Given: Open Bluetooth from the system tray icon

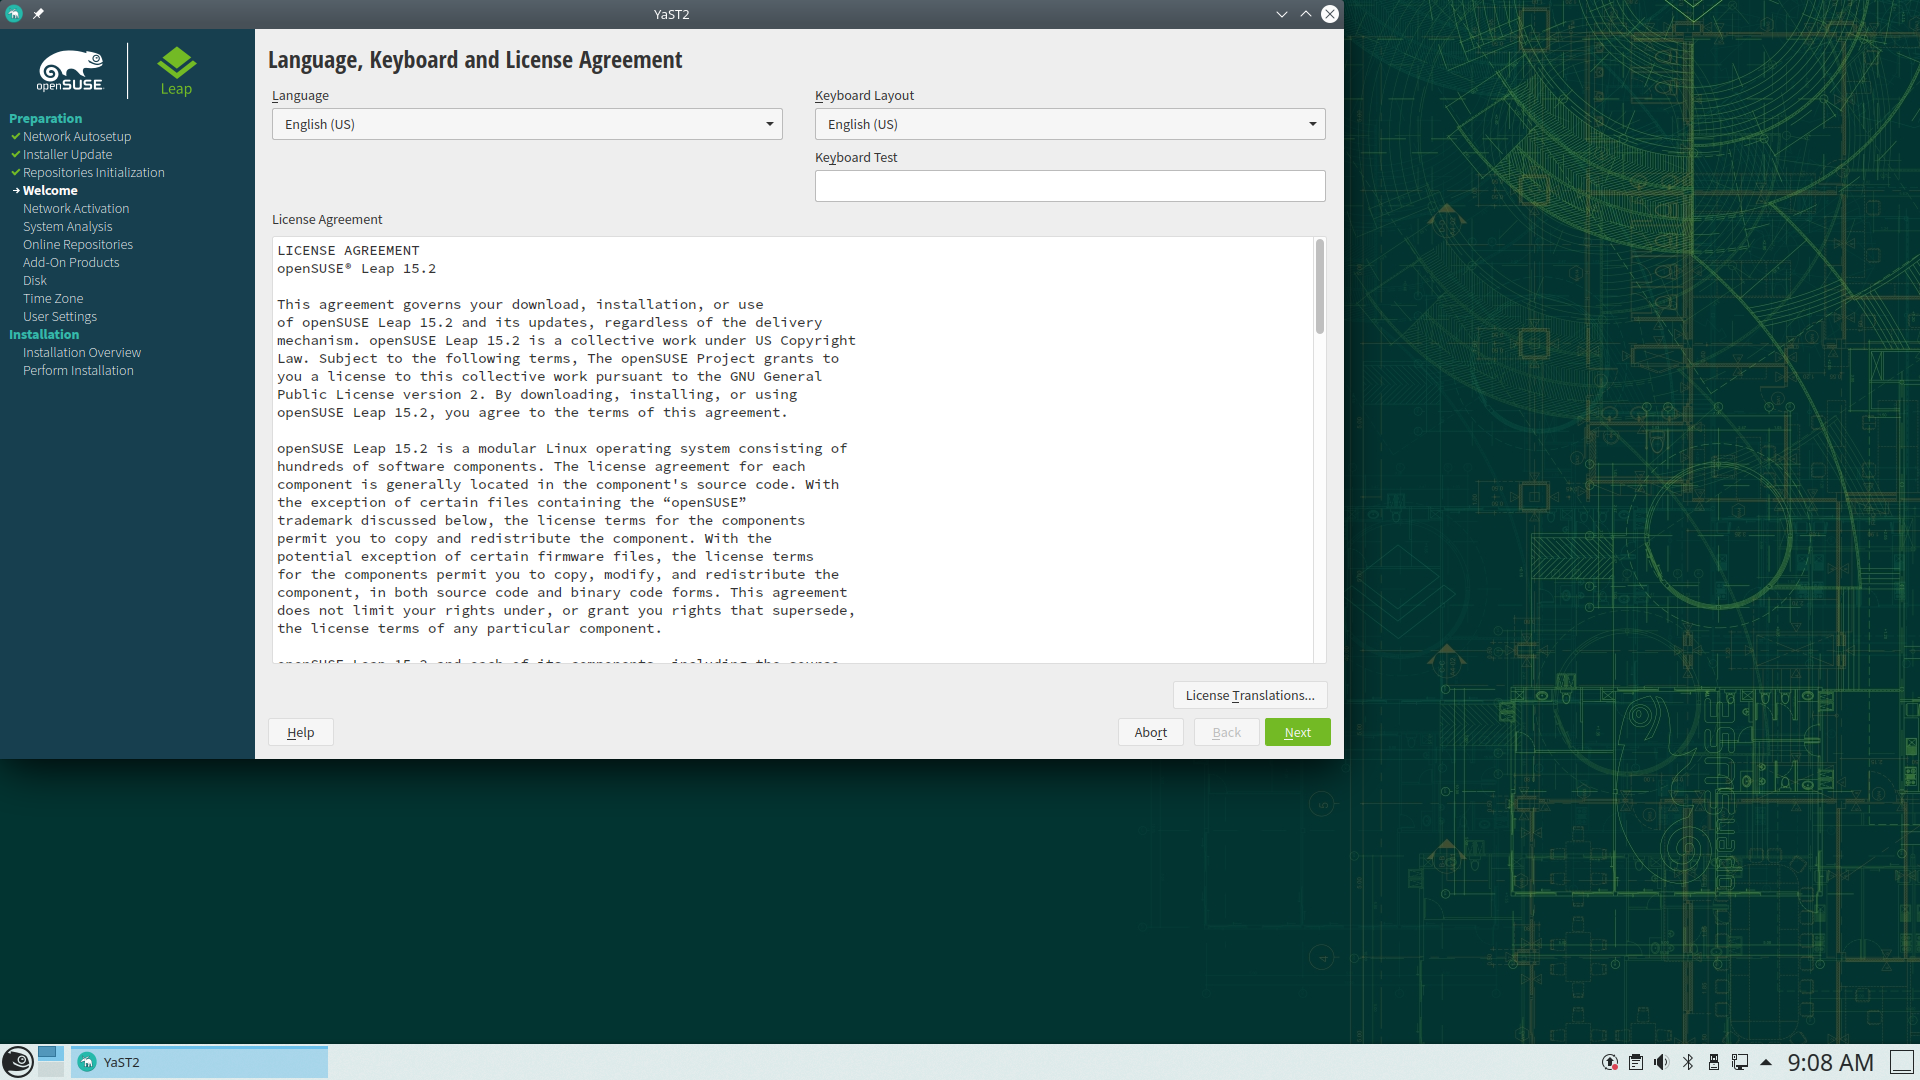Looking at the screenshot, I should click(x=1688, y=1062).
